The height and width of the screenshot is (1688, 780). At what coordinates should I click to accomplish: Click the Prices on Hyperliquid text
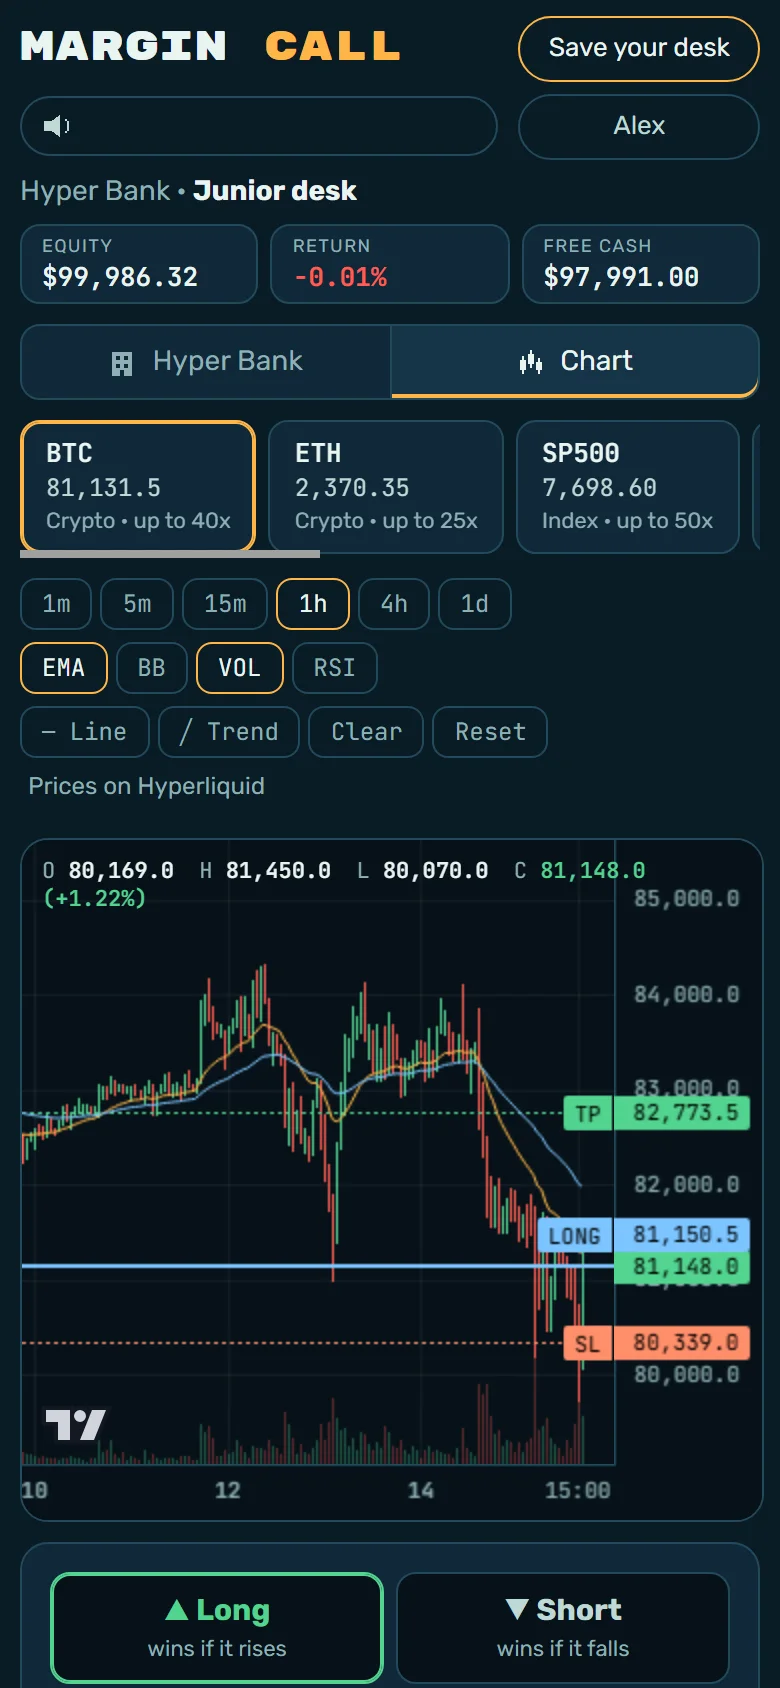tap(146, 786)
